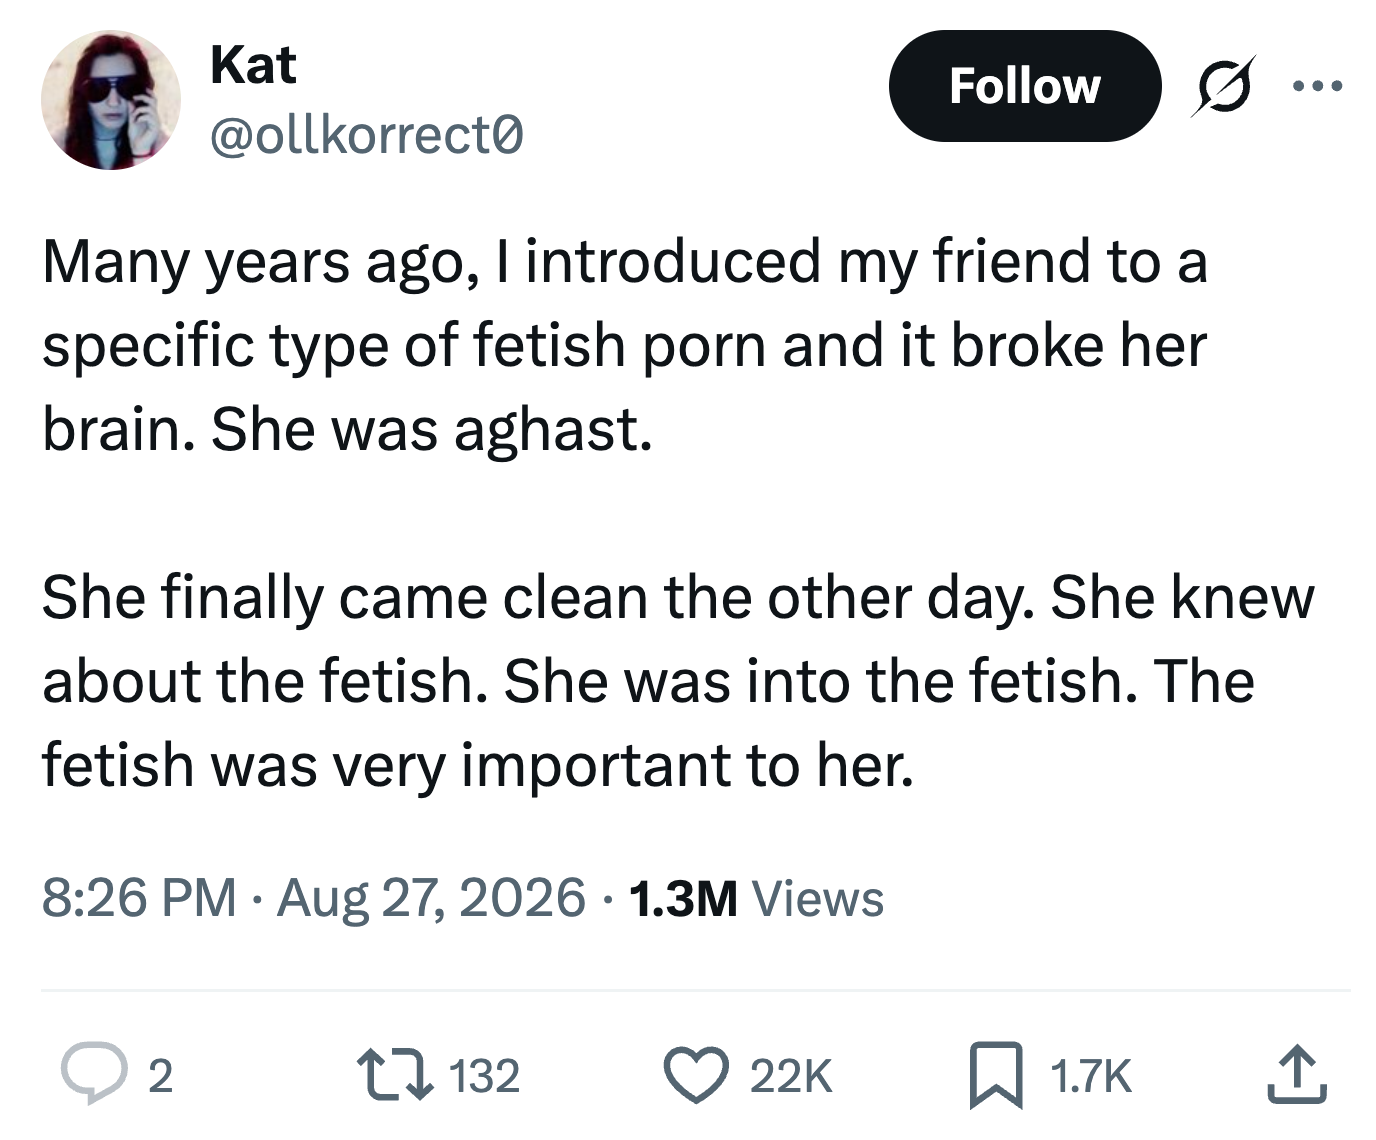This screenshot has width=1376, height=1140.
Task: Click the 22K likes count
Action: (x=791, y=1076)
